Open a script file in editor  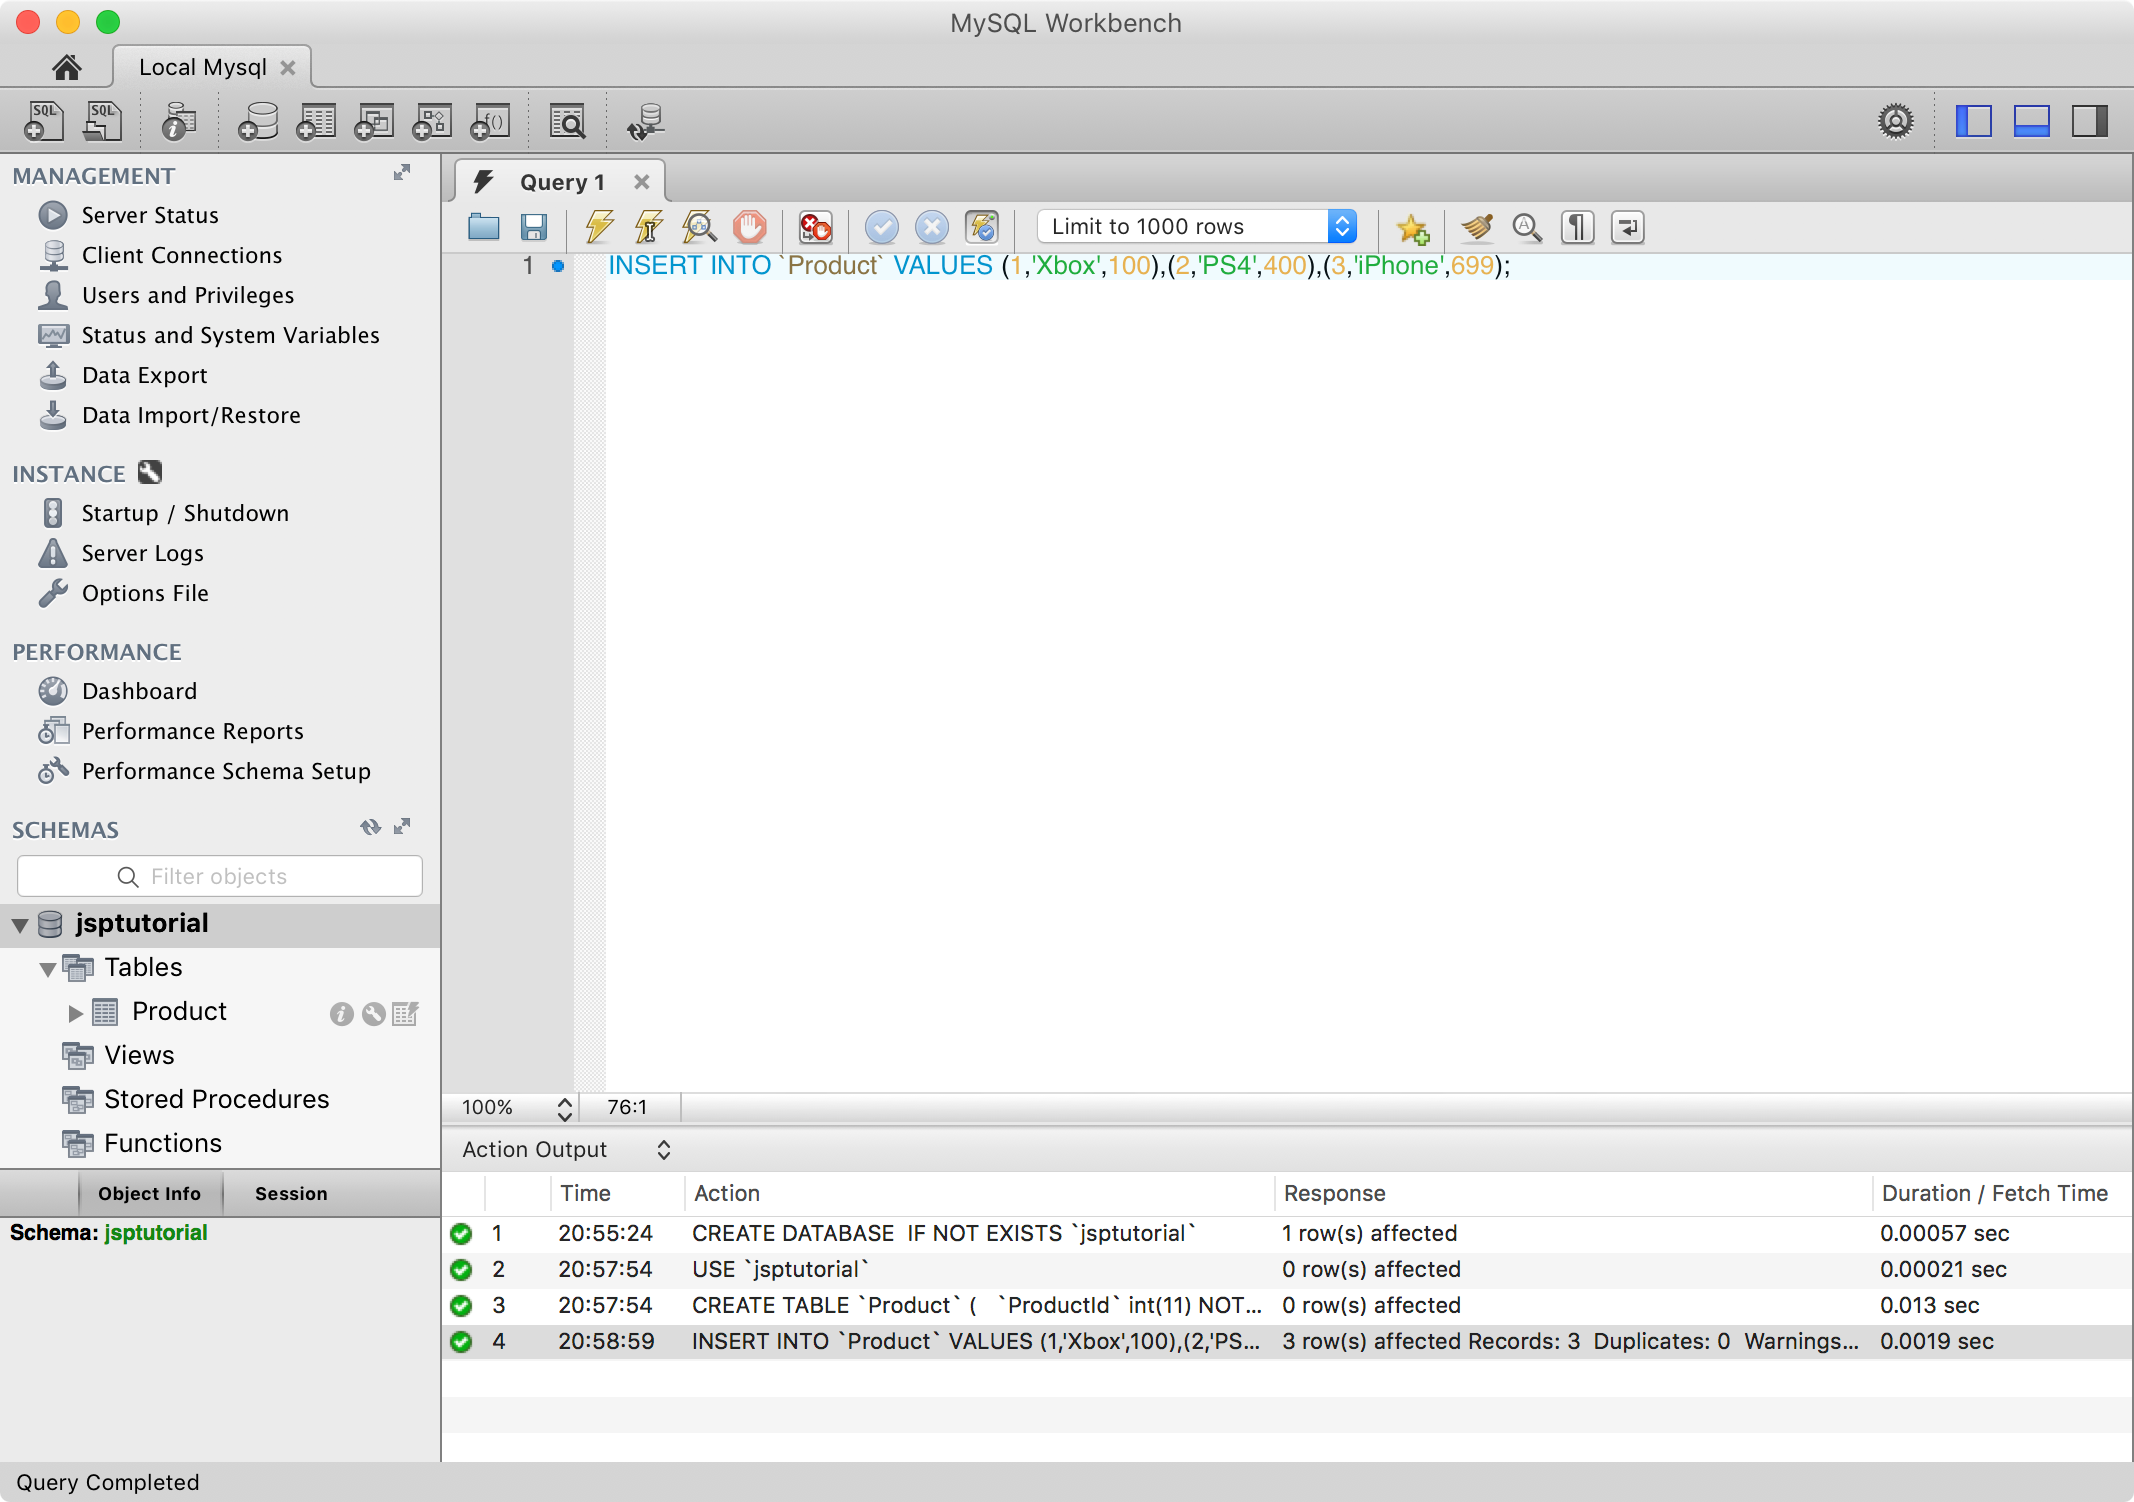pos(484,227)
